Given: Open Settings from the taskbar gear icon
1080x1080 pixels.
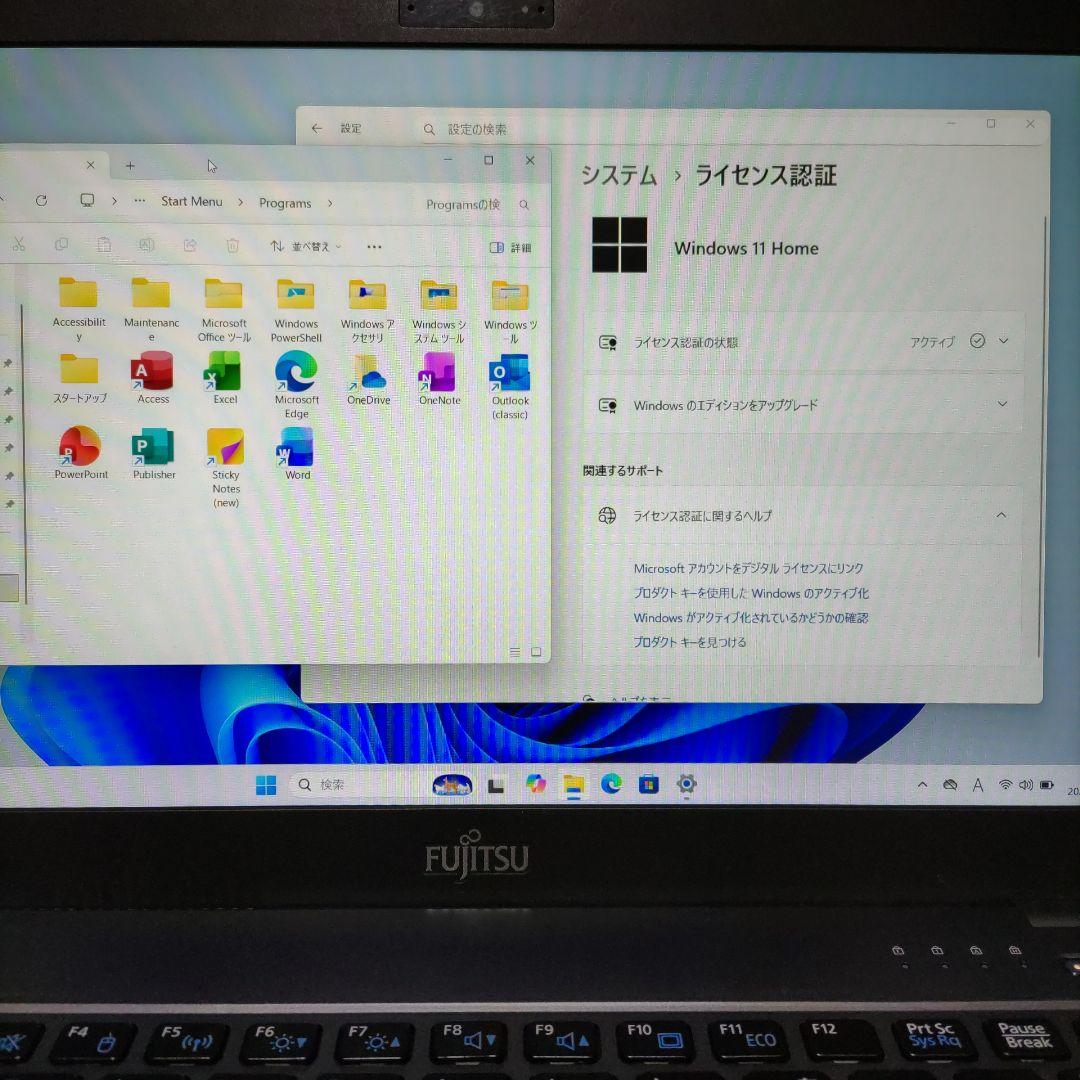Looking at the screenshot, I should [x=686, y=786].
